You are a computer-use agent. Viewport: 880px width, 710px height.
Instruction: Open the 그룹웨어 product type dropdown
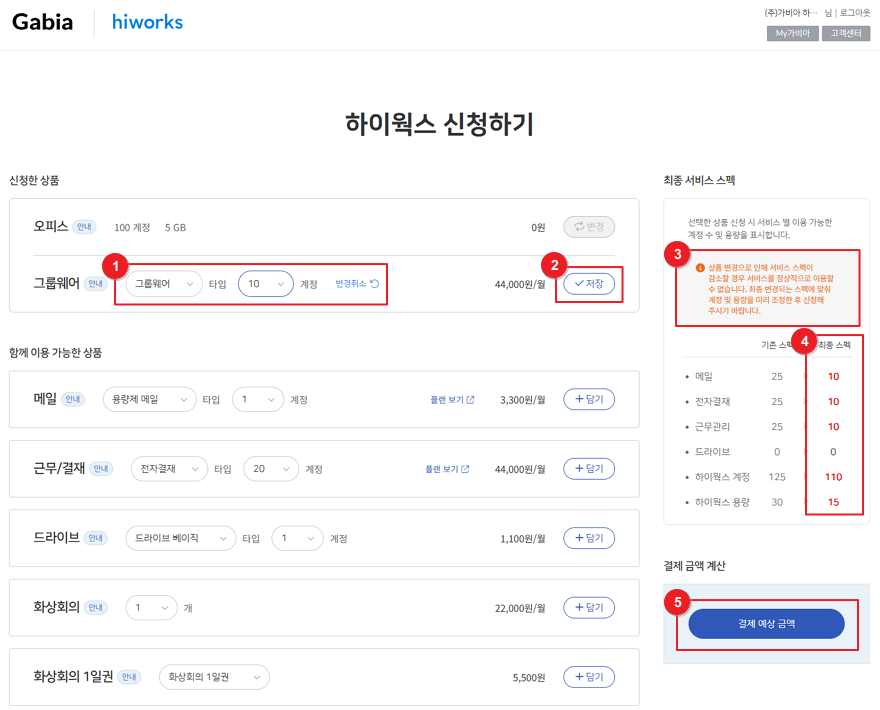[164, 284]
